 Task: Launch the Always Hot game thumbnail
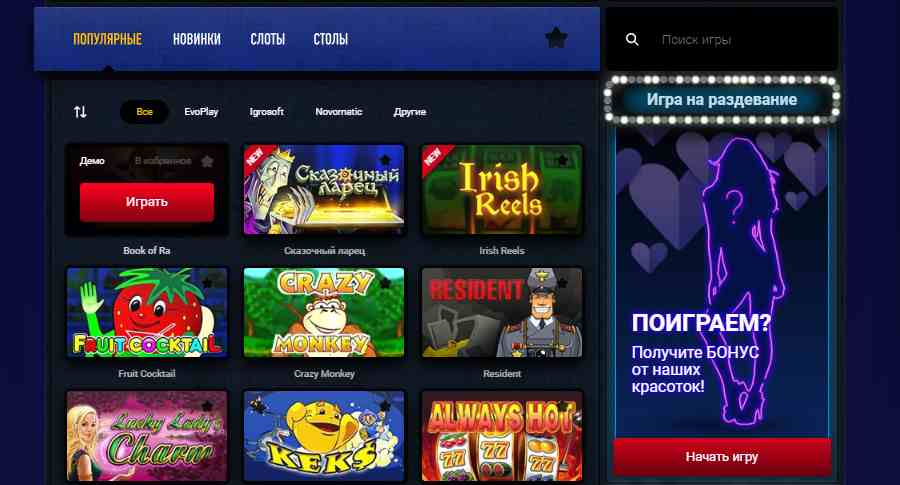(x=502, y=436)
